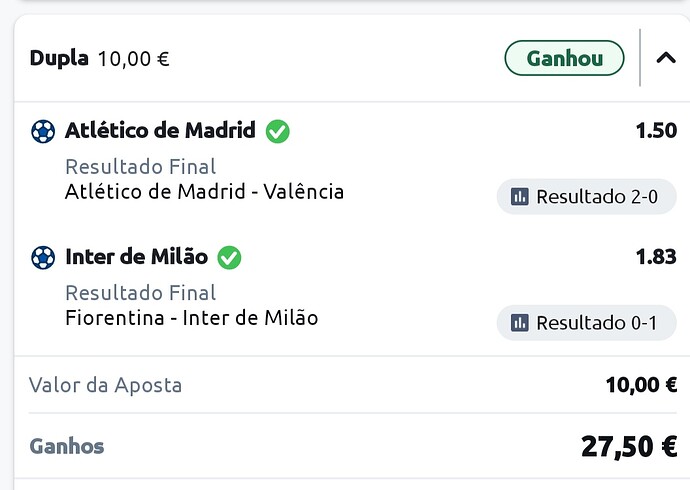
Task: Collapse the Dupla bet slip chevron
Action: (666, 58)
